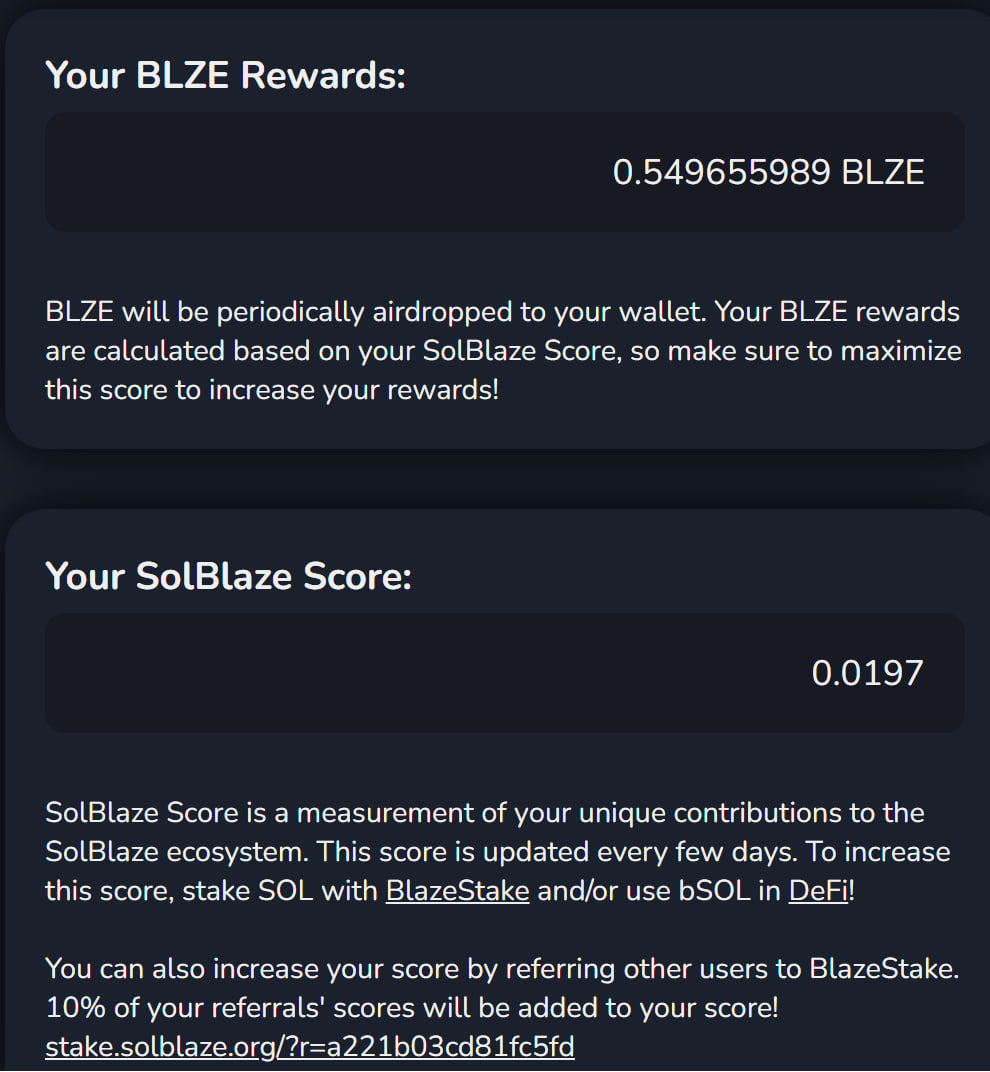Click the 0.549655989 BLZE amount
The image size is (990, 1072).
[769, 172]
